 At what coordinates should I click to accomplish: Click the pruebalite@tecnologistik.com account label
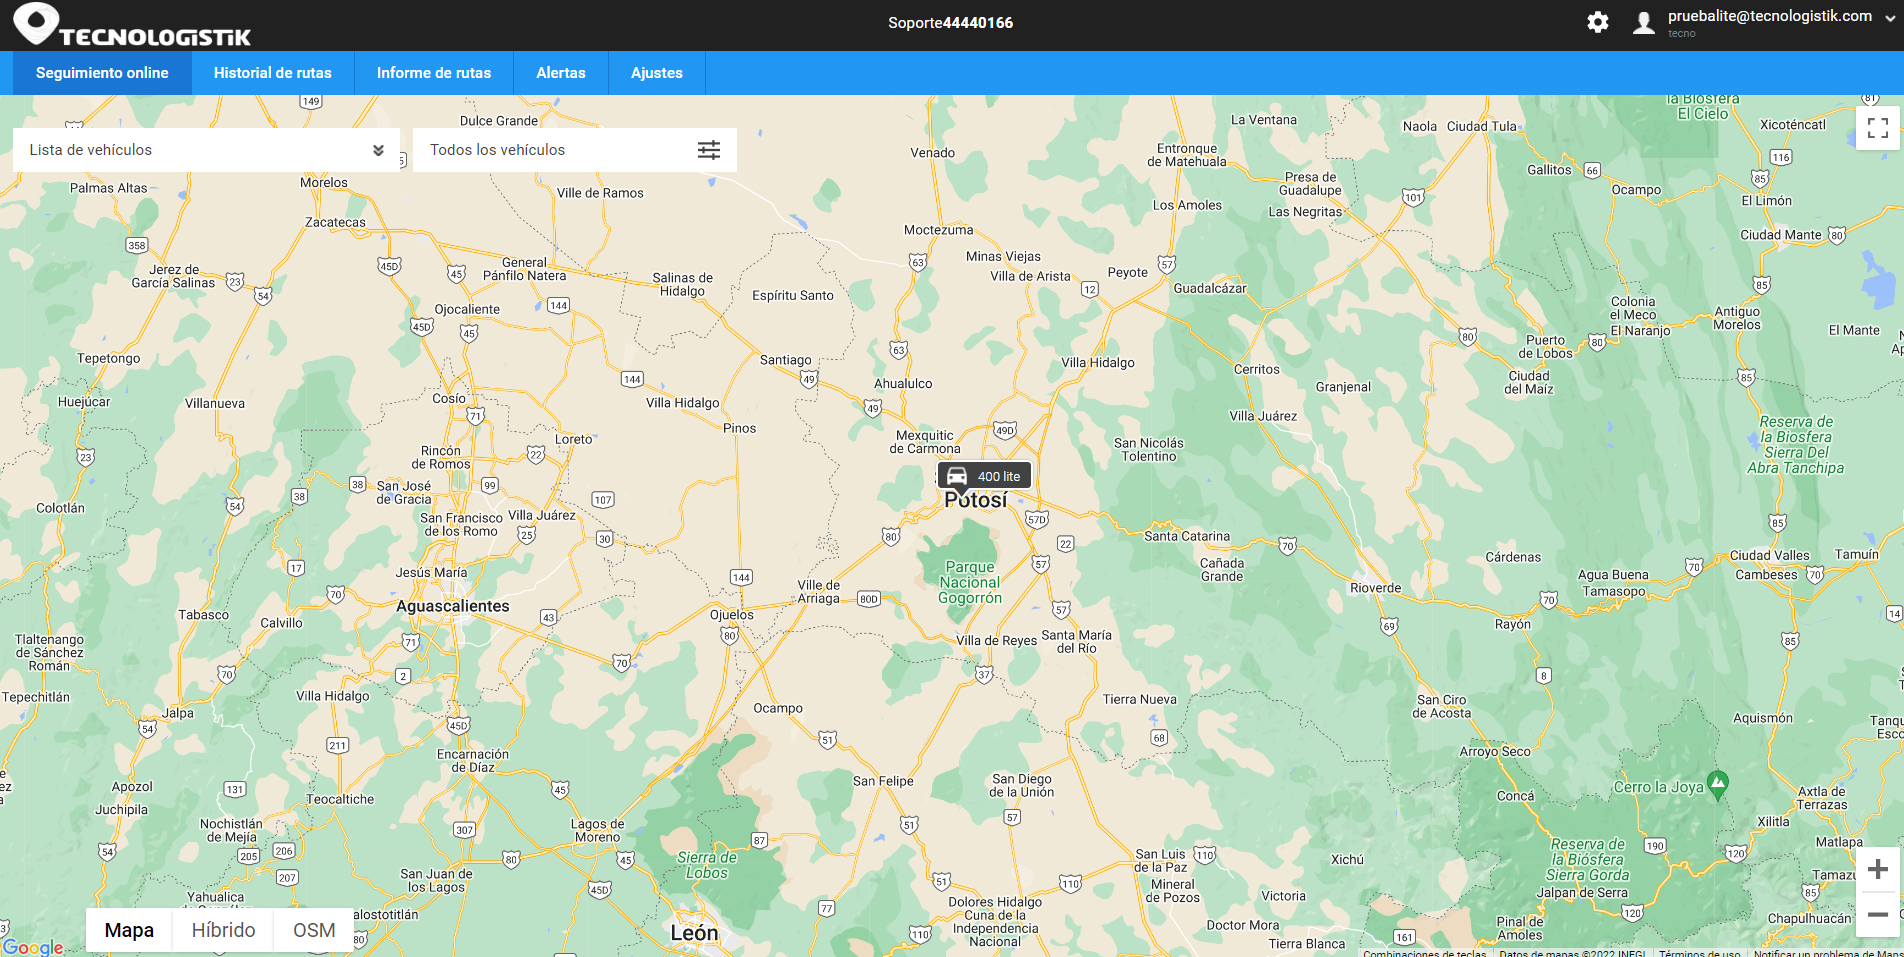1770,16
